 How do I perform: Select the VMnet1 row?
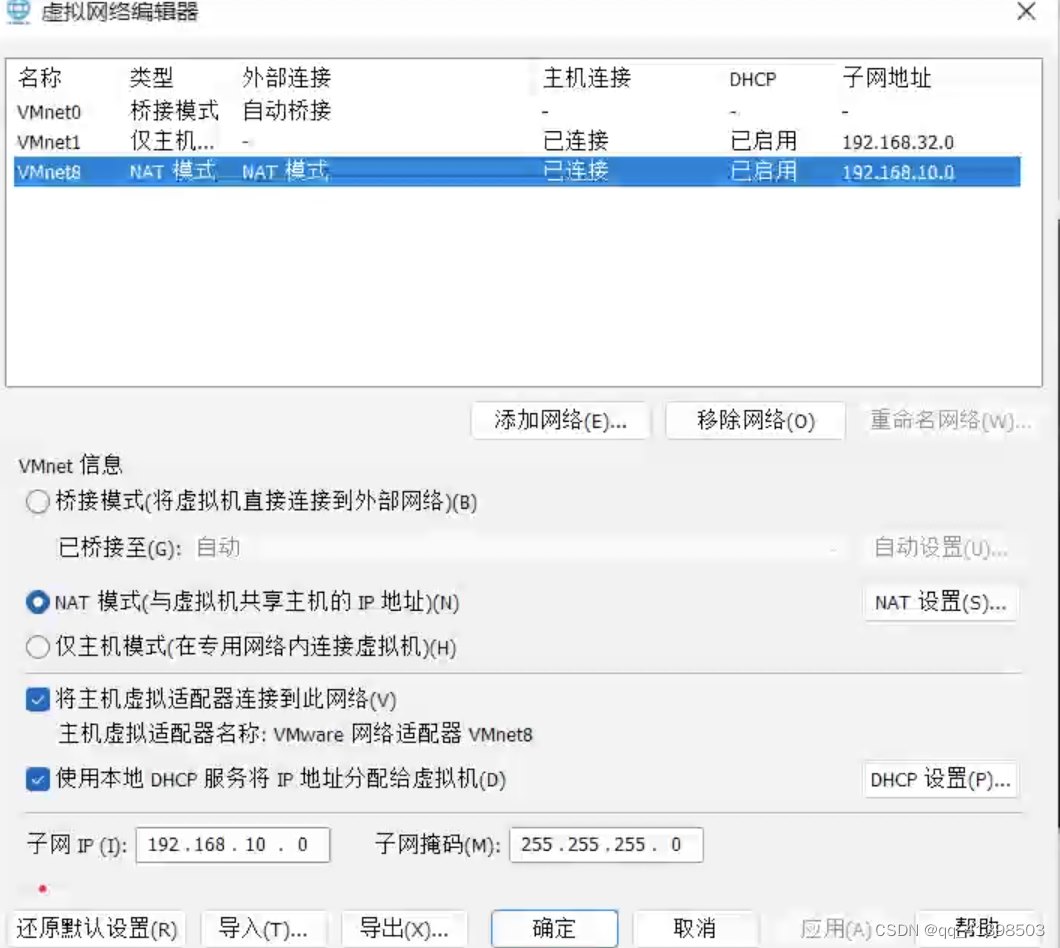[517, 141]
